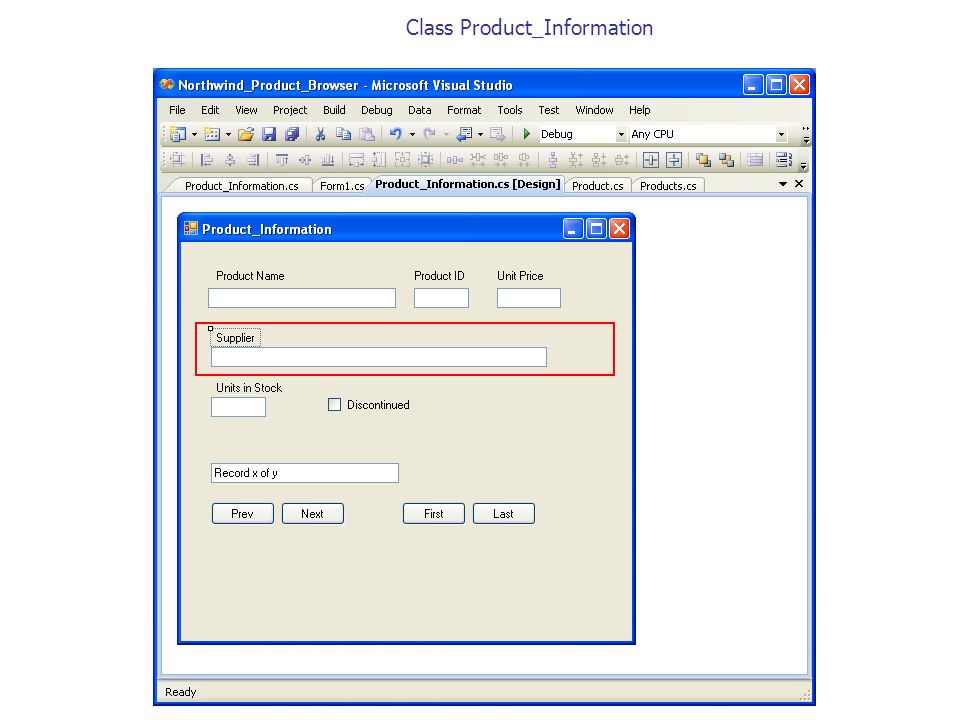This screenshot has width=960, height=720.
Task: Click the Align Middles layout icon
Action: (305, 160)
